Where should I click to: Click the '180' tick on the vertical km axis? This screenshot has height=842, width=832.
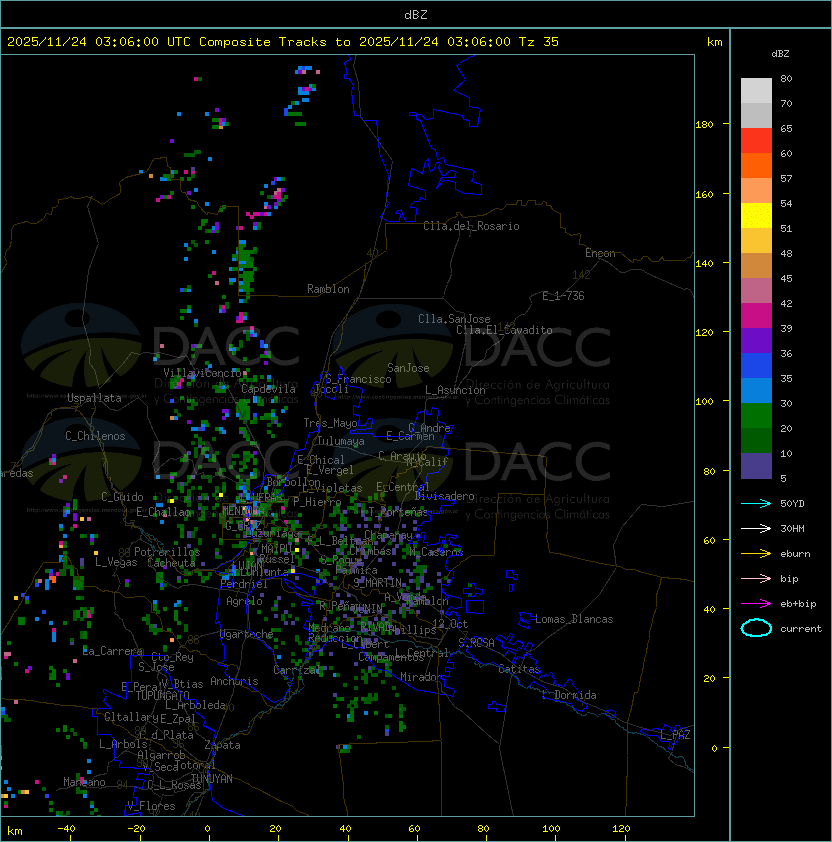pyautogui.click(x=704, y=125)
